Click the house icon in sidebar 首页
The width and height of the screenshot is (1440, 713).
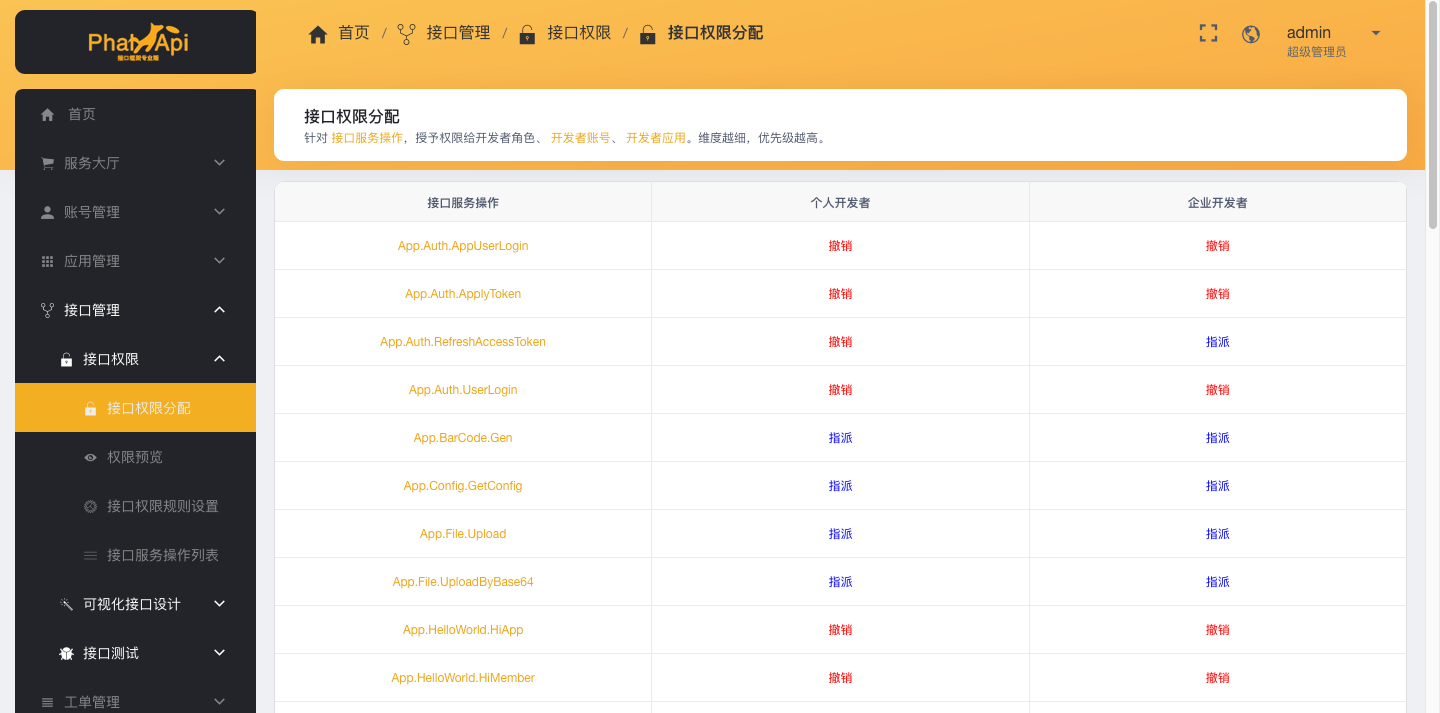(47, 115)
